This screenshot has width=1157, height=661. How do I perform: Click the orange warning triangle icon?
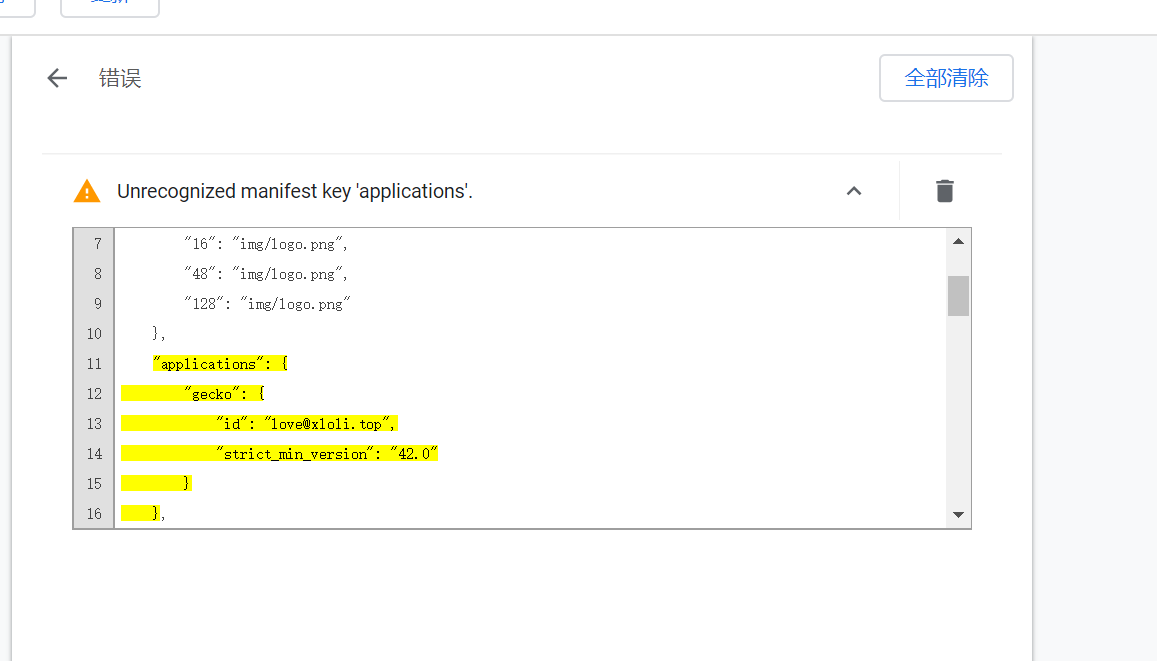pos(87,190)
